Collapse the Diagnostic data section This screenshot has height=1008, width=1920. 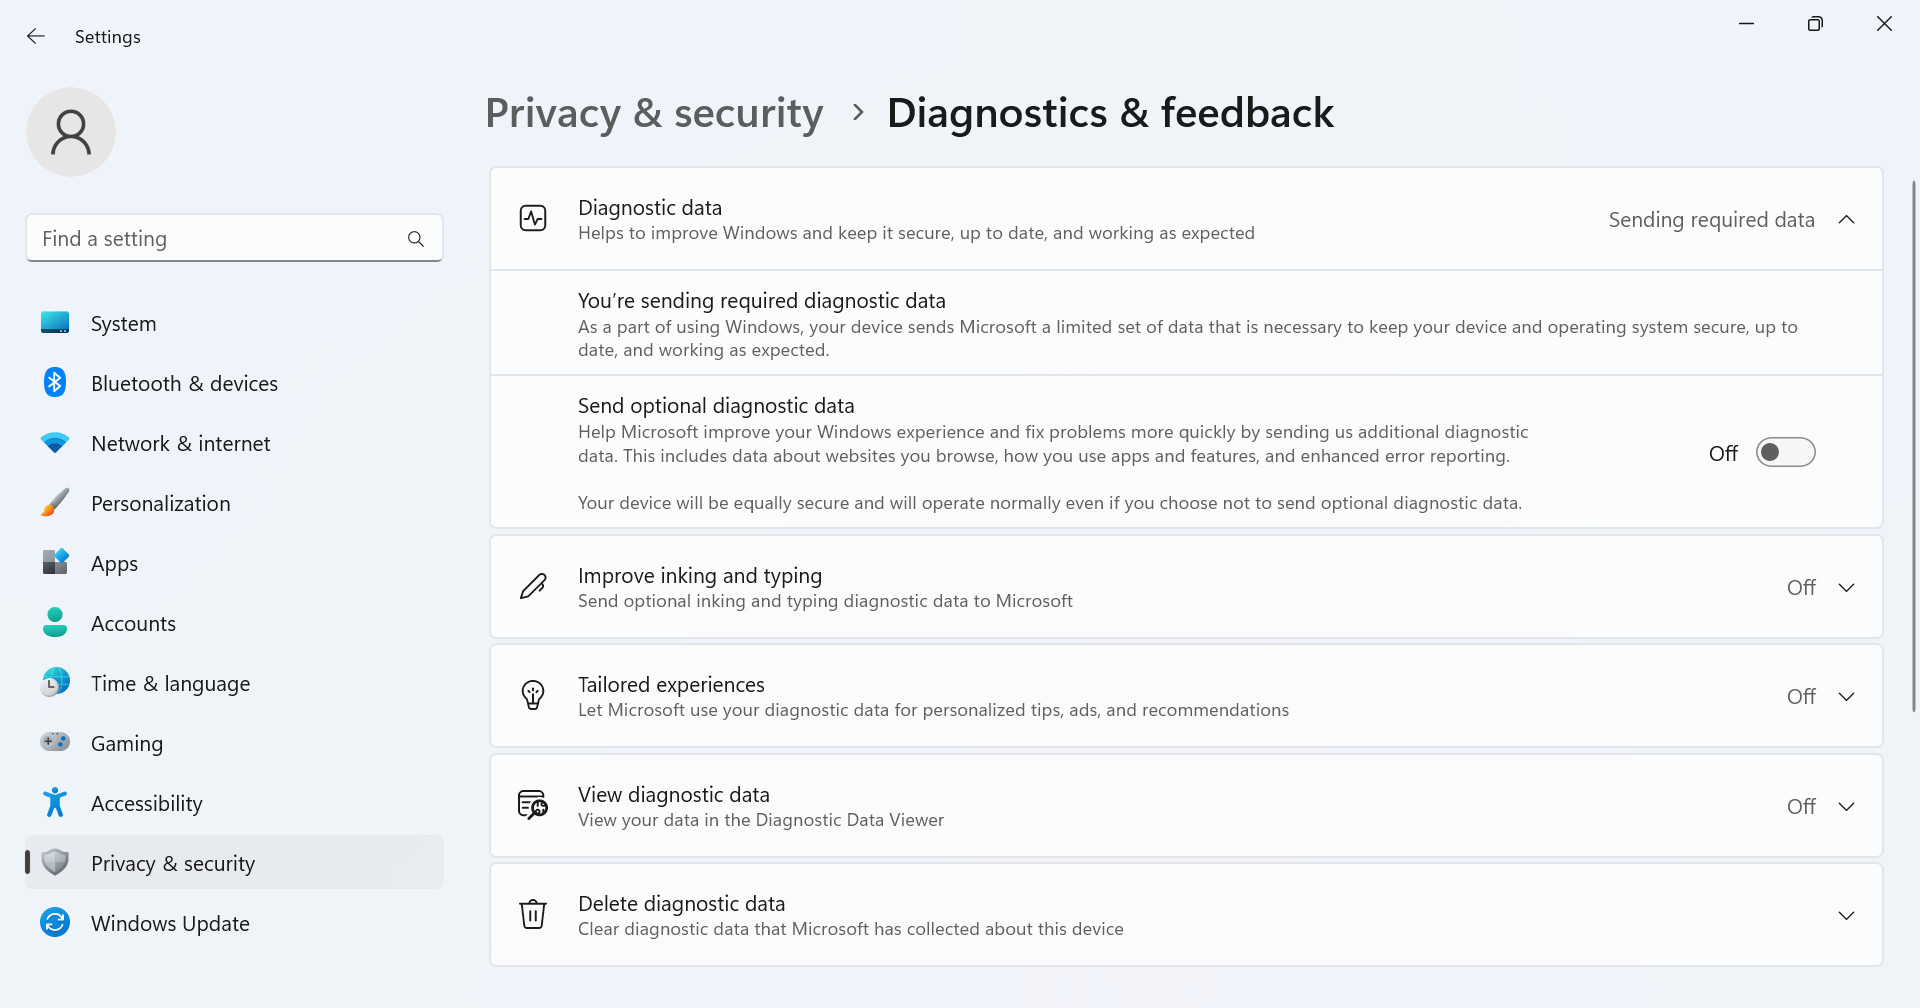click(1846, 219)
